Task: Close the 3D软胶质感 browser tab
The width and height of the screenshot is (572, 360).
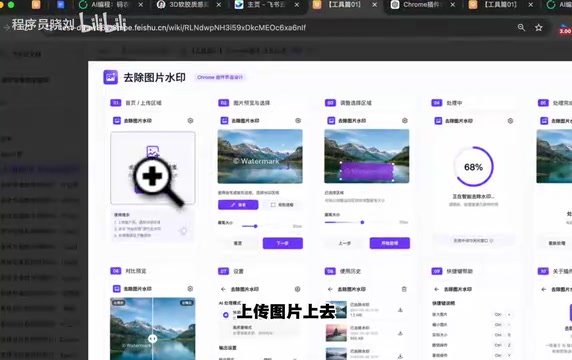Action: [x=219, y=5]
